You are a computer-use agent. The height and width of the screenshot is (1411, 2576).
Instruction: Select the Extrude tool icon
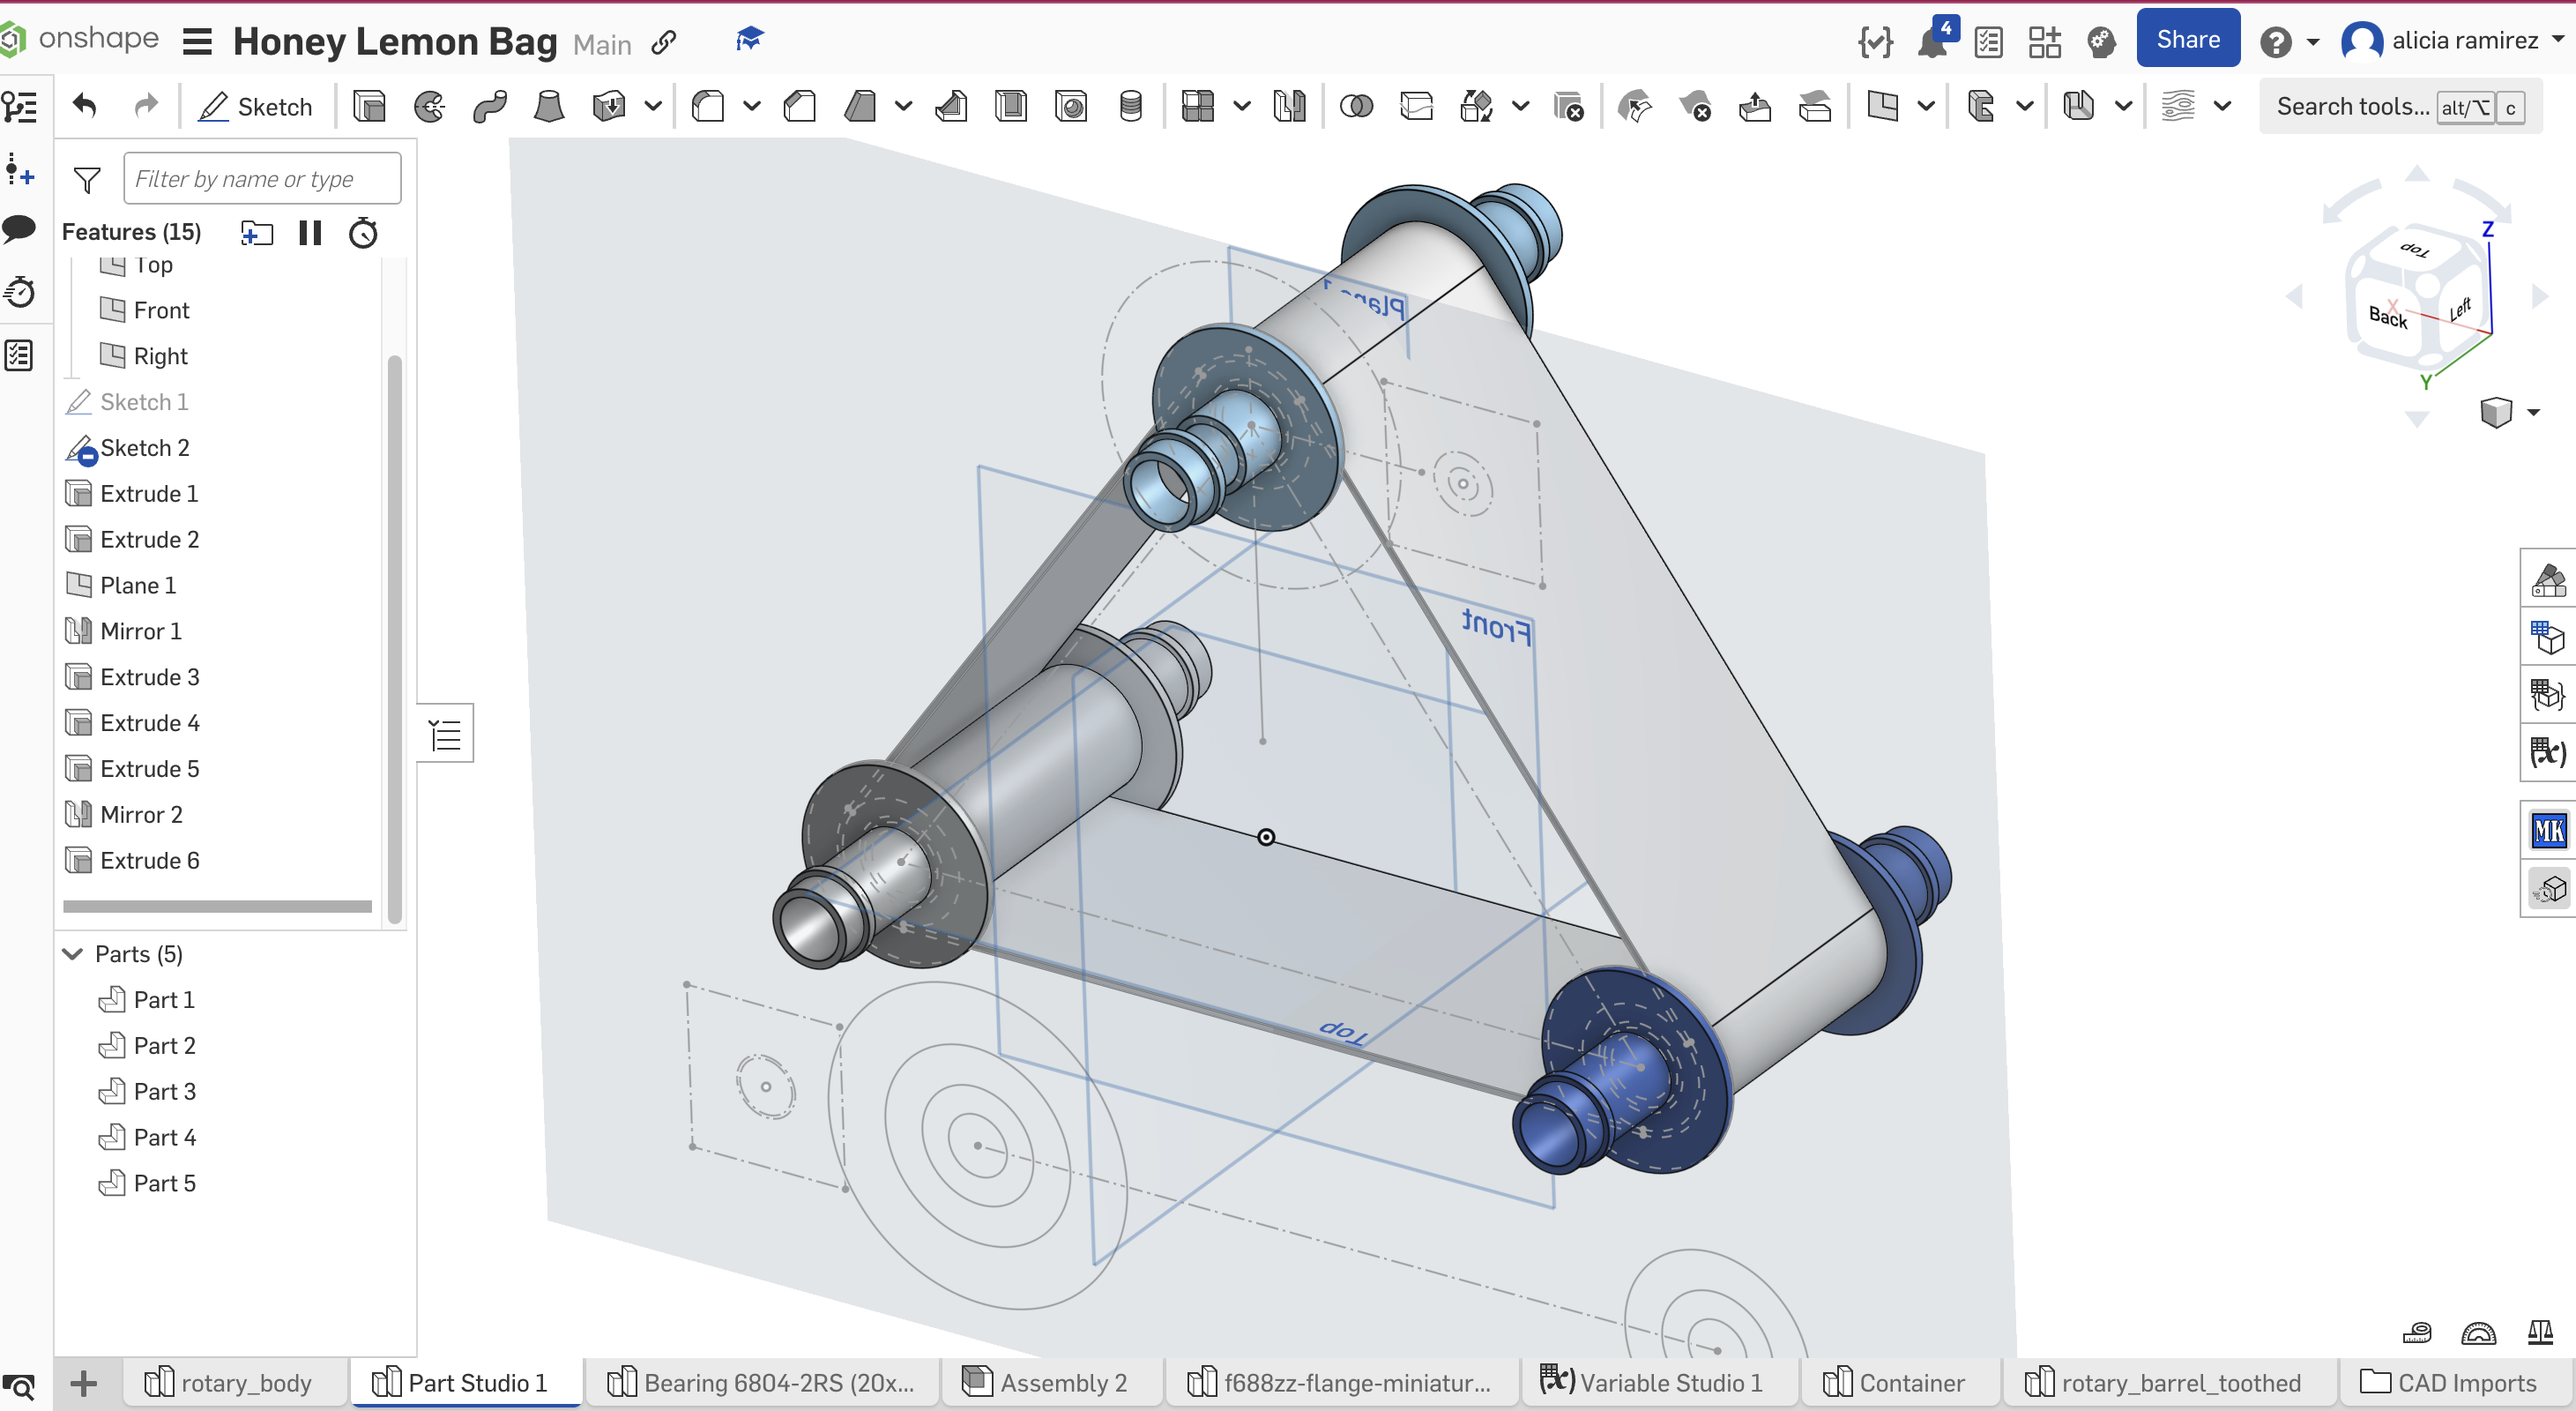tap(369, 106)
